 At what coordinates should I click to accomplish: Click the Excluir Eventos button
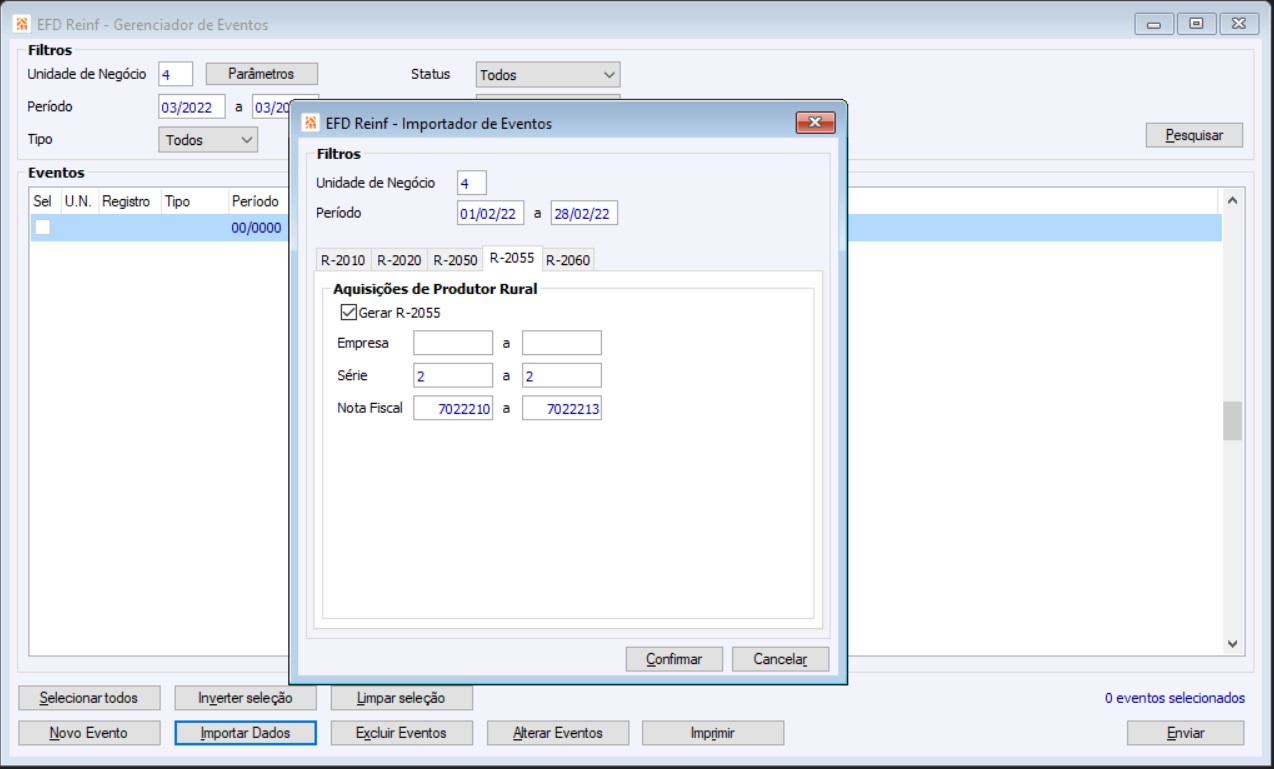[401, 733]
